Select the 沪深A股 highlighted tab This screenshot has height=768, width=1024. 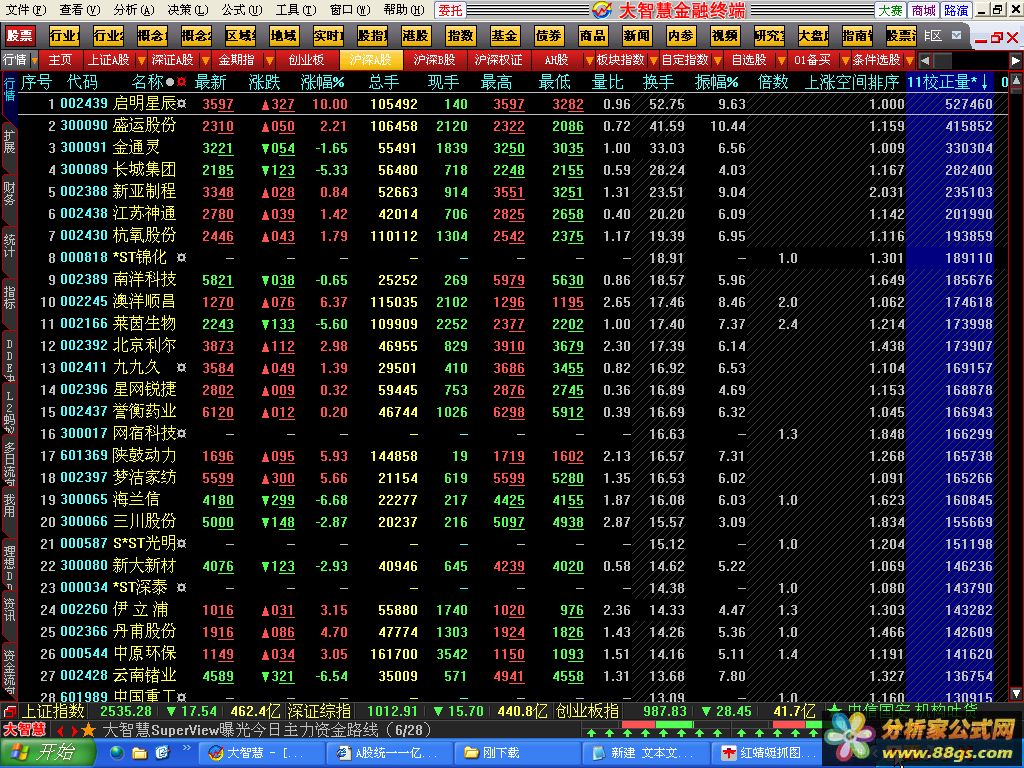[370, 60]
